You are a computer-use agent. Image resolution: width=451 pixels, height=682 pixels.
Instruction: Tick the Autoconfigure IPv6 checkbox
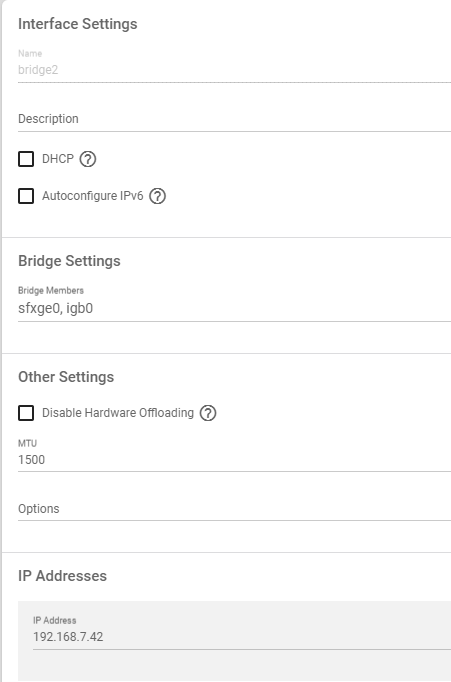pos(26,196)
